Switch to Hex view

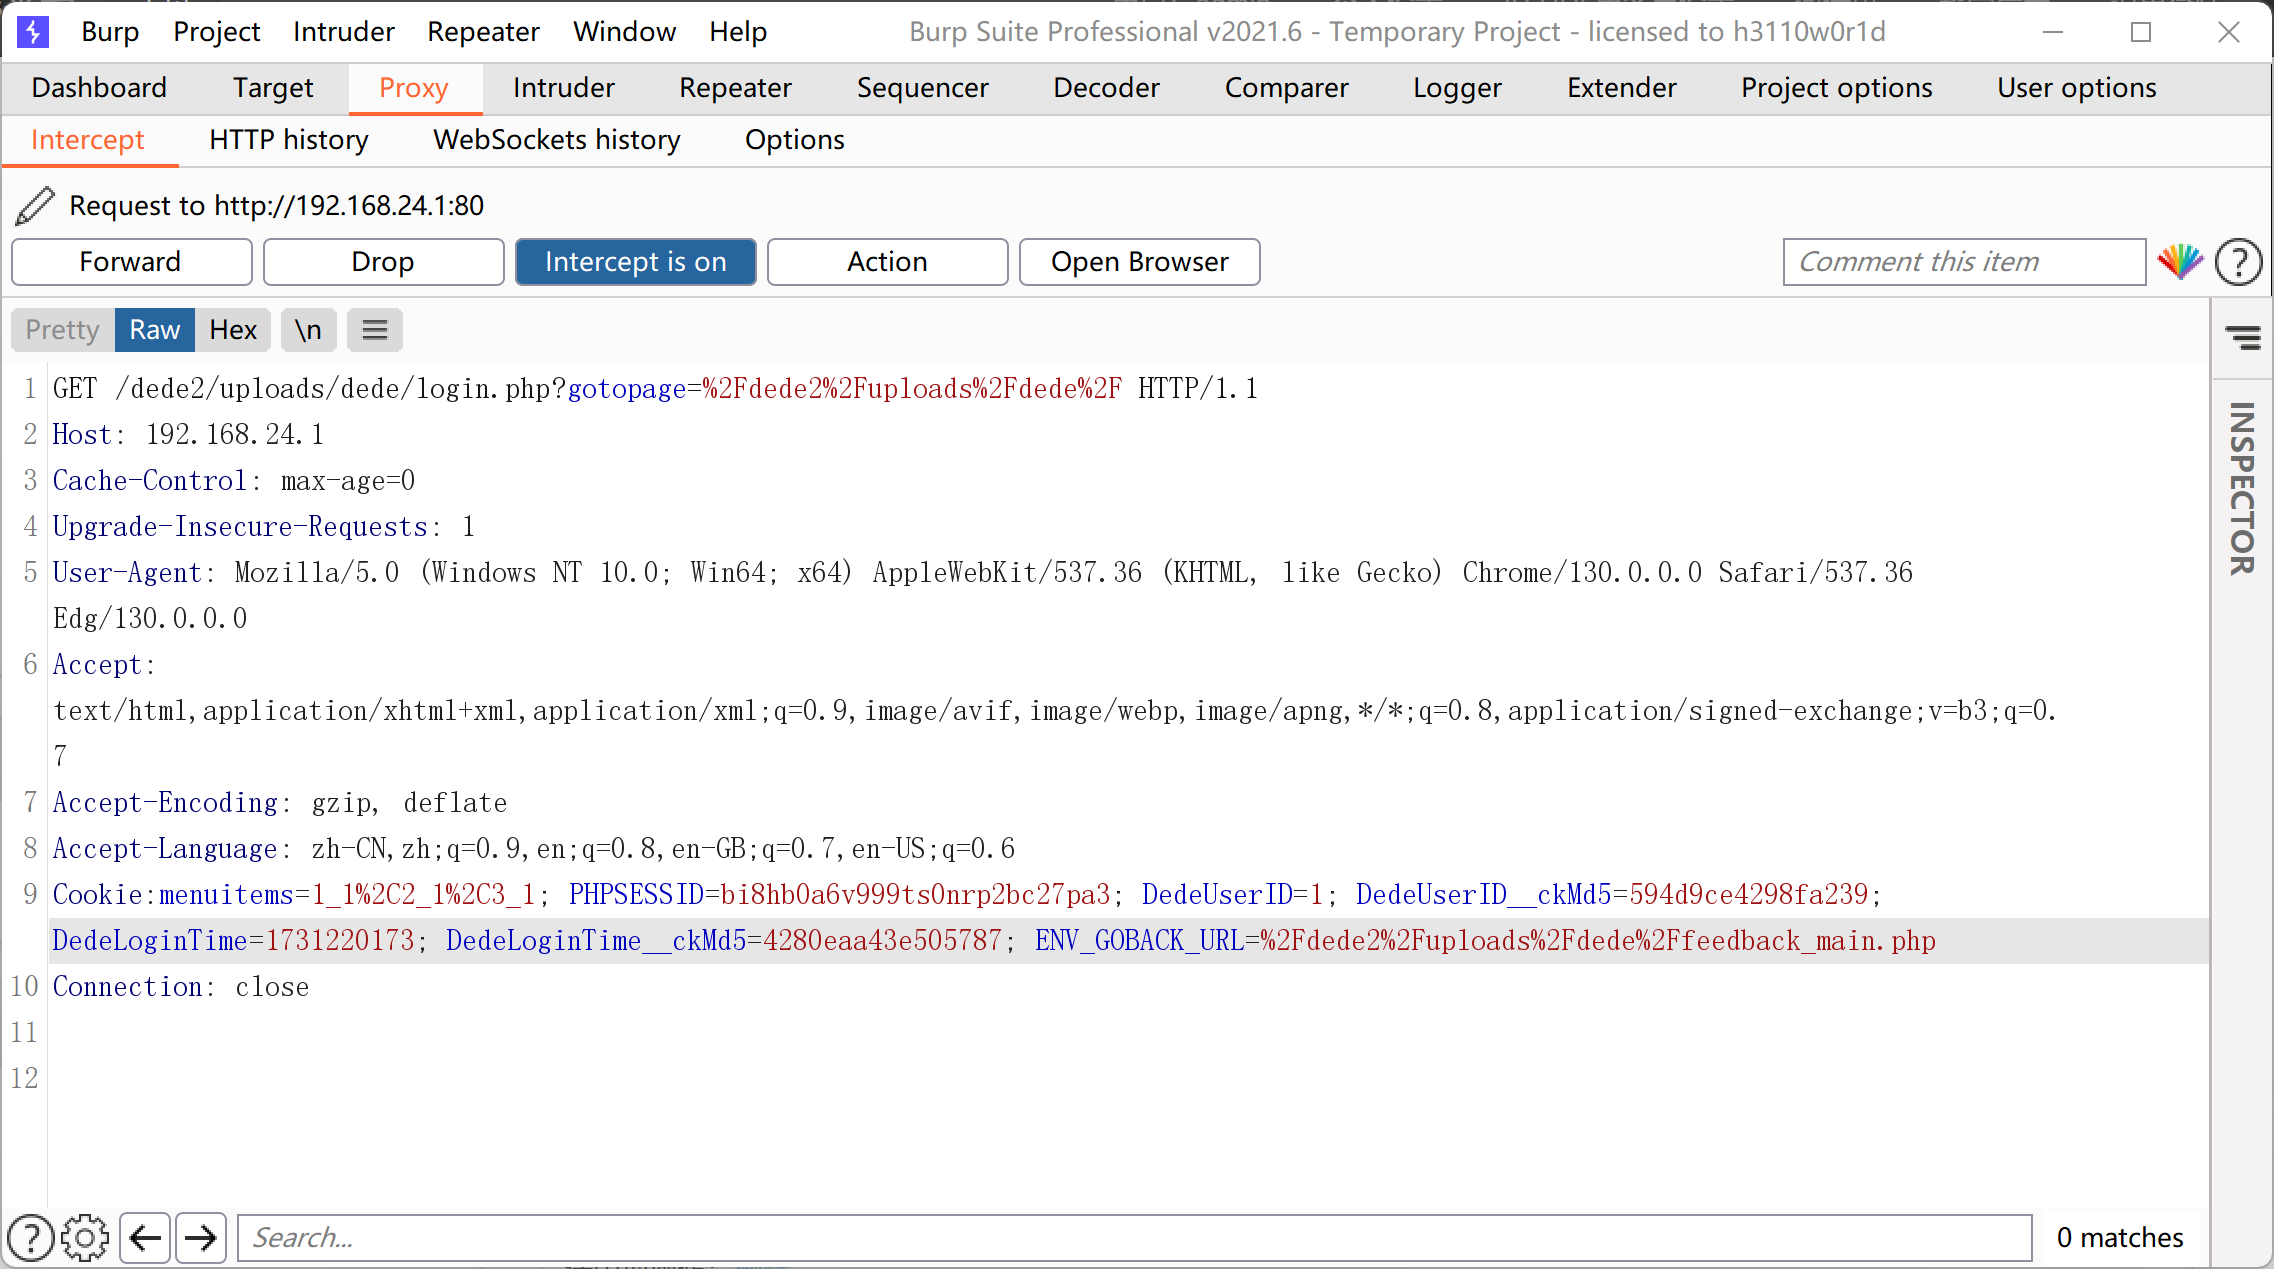click(x=233, y=330)
